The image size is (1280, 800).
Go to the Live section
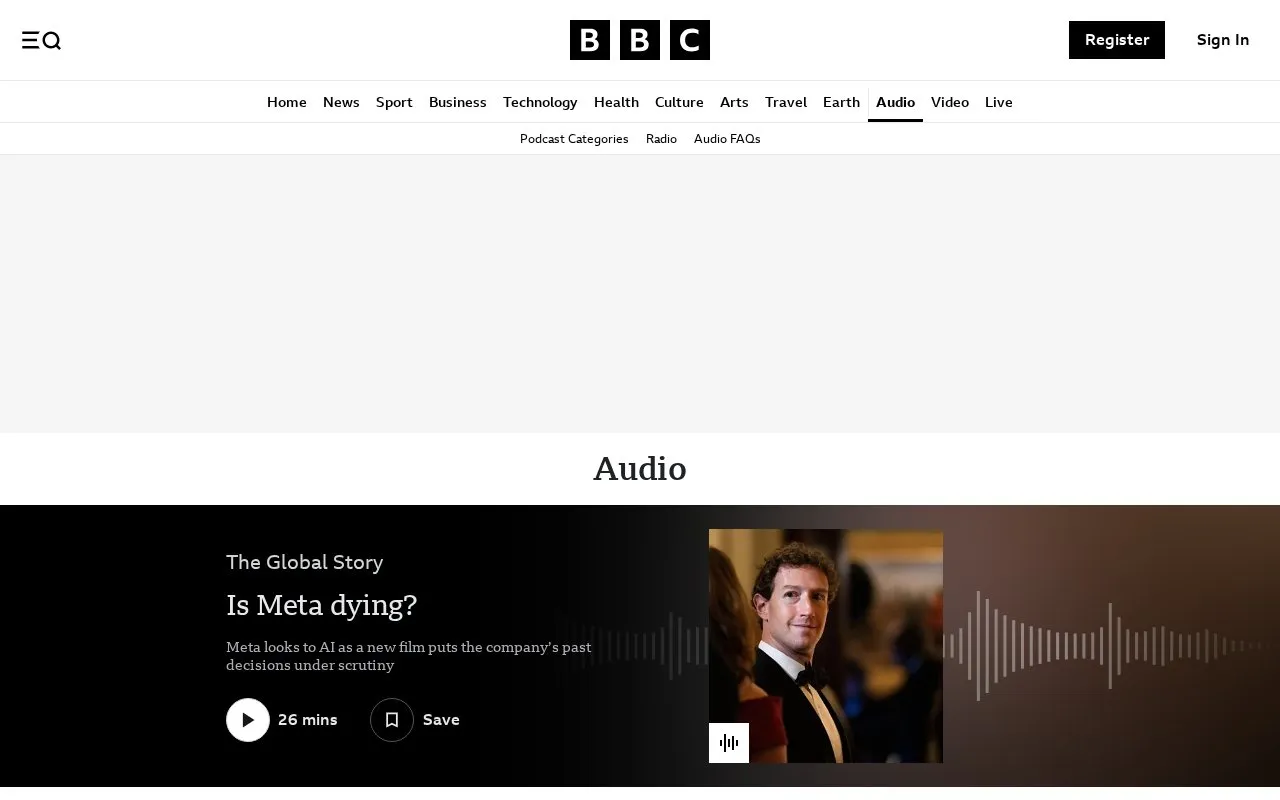pos(999,102)
